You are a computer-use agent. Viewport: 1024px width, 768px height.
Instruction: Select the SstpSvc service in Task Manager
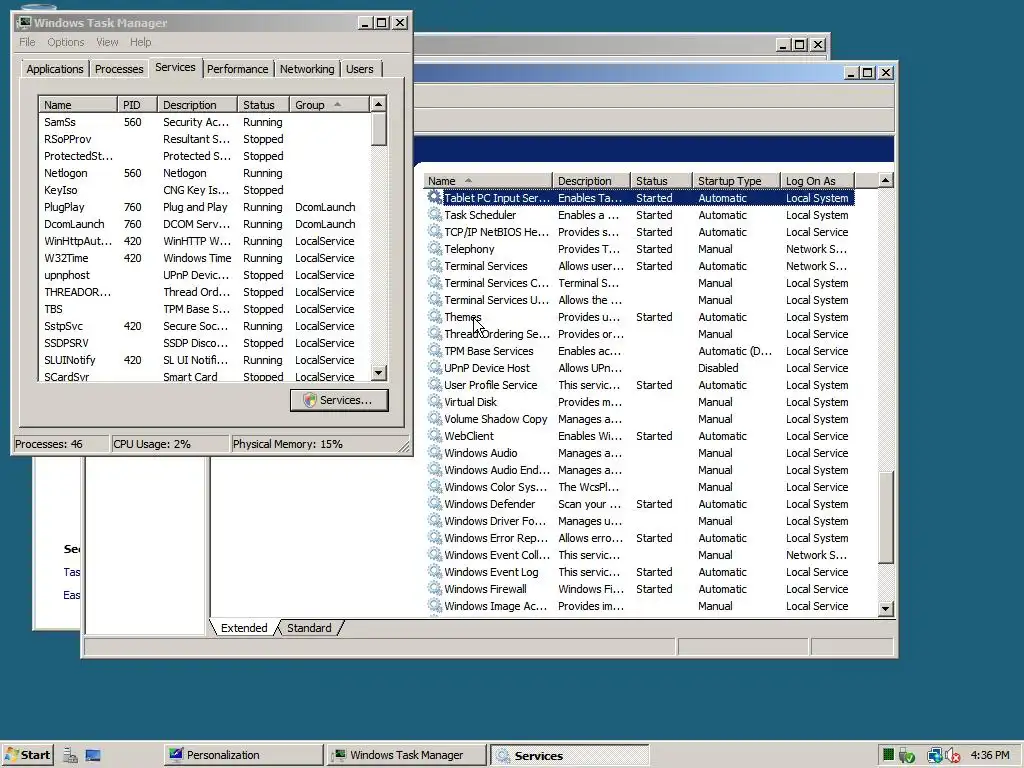[x=204, y=326]
